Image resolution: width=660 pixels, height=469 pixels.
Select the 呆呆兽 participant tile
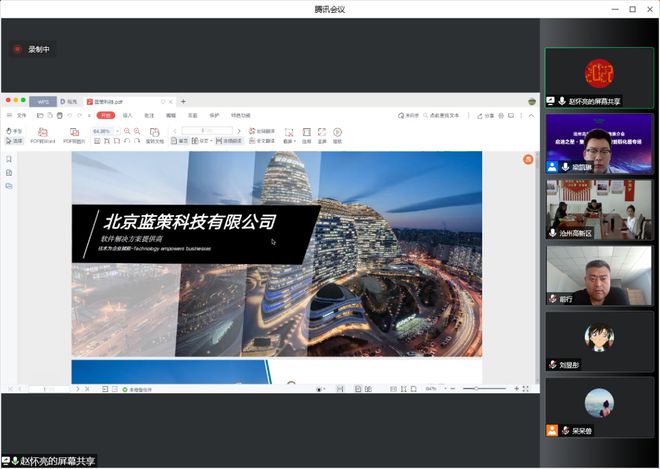coord(599,408)
